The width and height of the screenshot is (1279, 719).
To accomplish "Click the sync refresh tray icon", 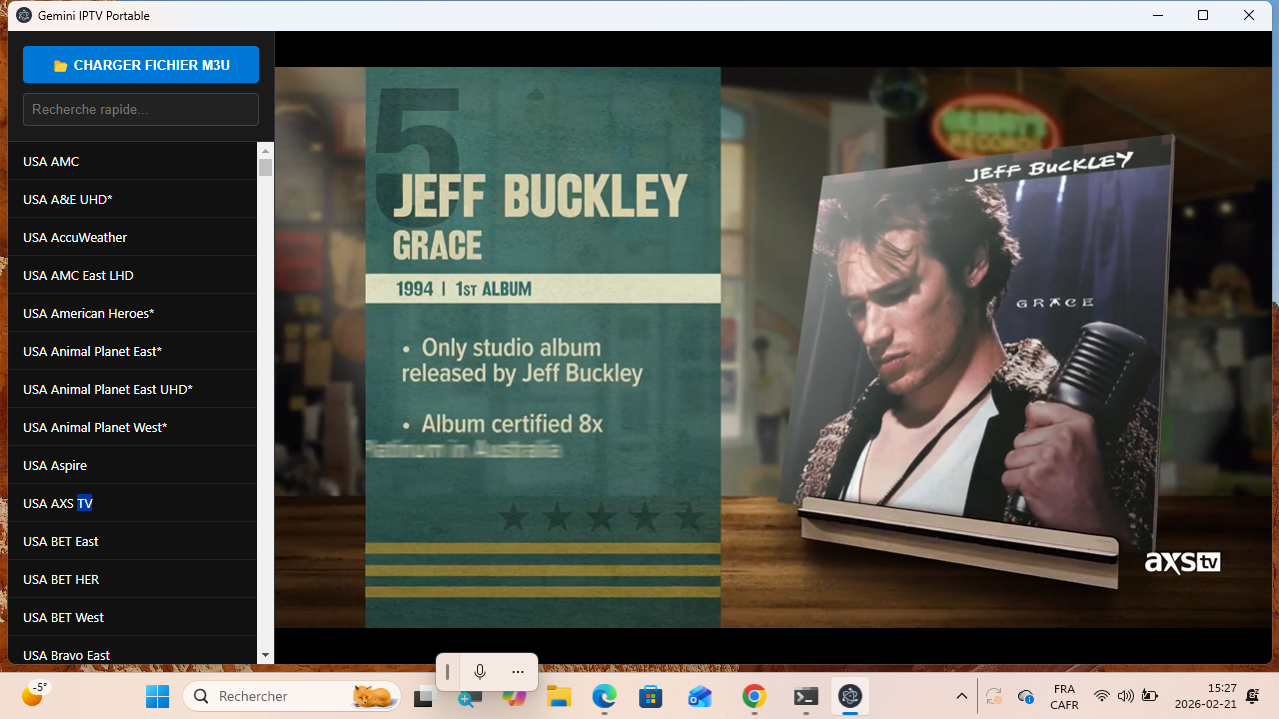I will [994, 696].
